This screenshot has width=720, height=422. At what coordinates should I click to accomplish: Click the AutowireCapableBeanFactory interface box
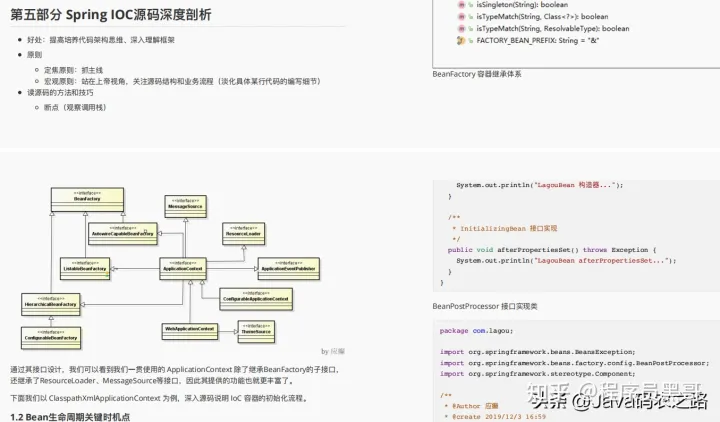tap(123, 233)
